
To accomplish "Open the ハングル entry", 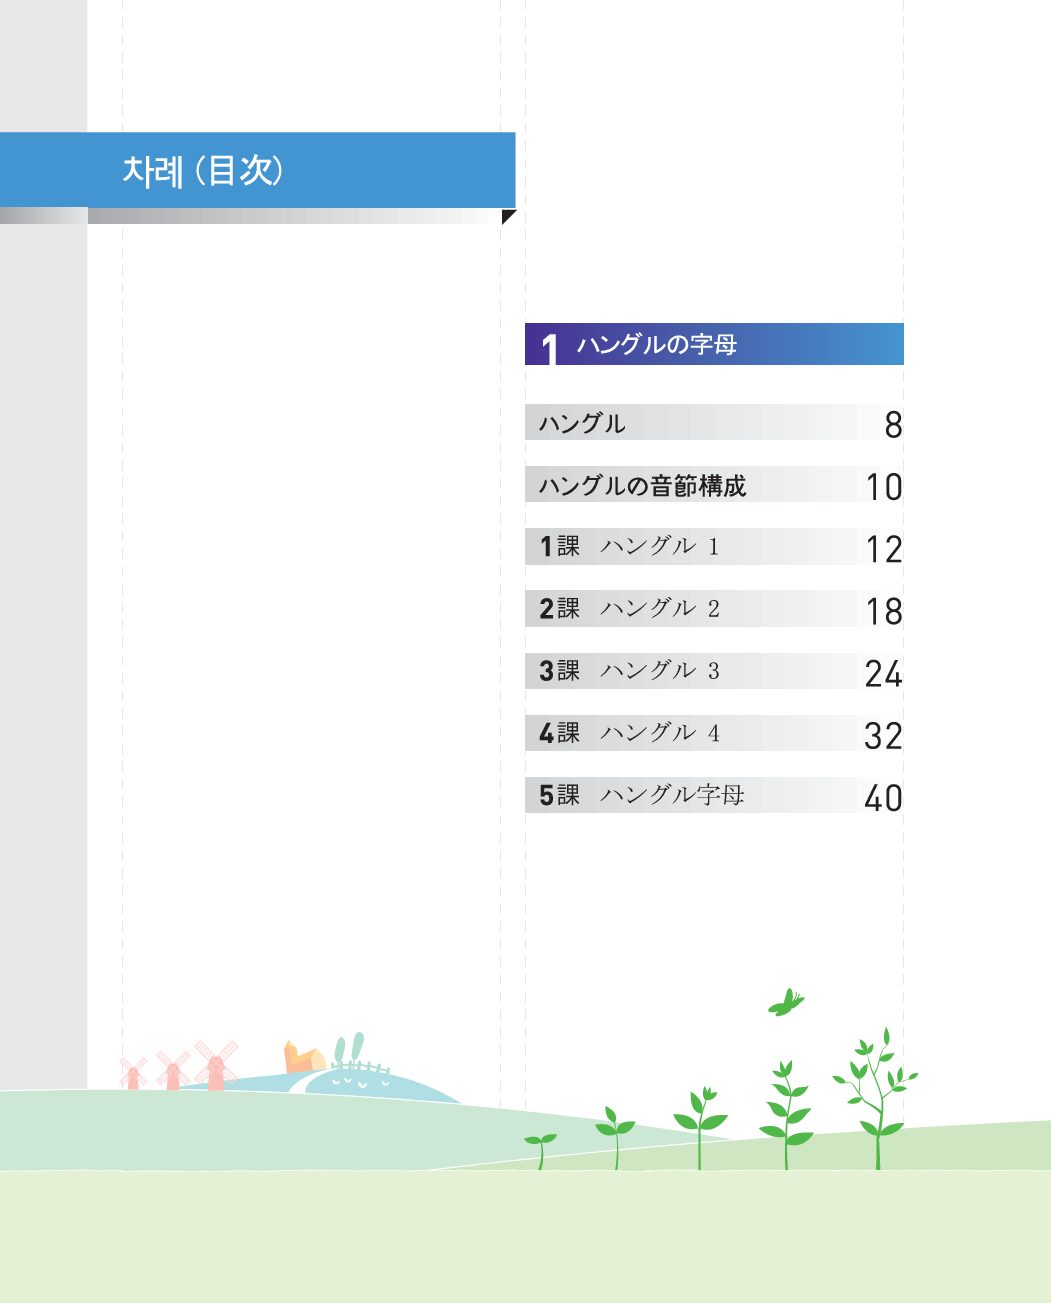I will [582, 423].
